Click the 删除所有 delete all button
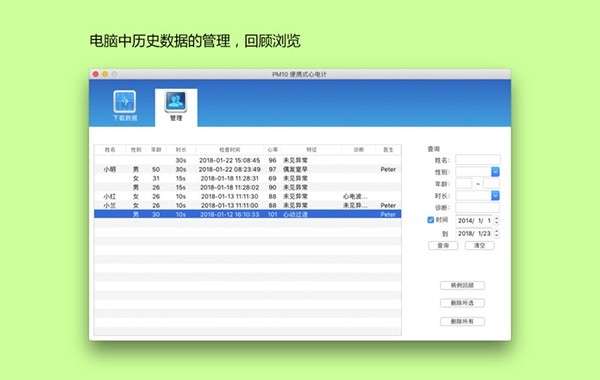 click(462, 321)
